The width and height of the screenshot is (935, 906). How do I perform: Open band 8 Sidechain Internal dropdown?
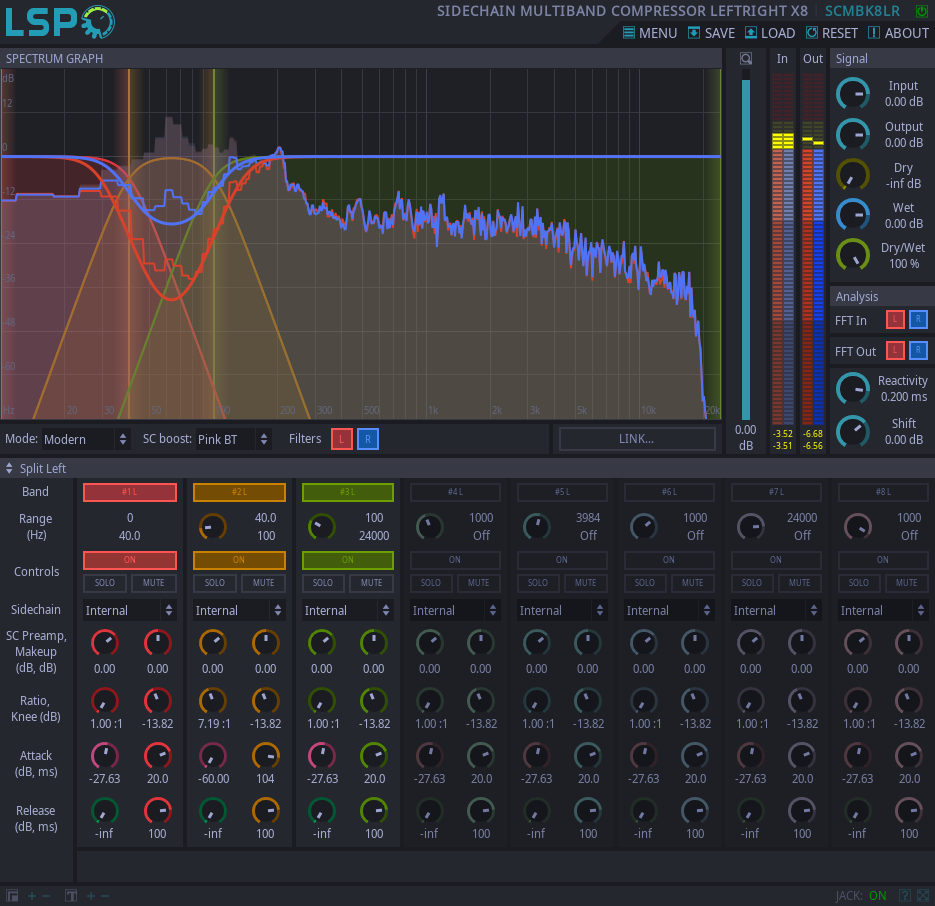[883, 610]
